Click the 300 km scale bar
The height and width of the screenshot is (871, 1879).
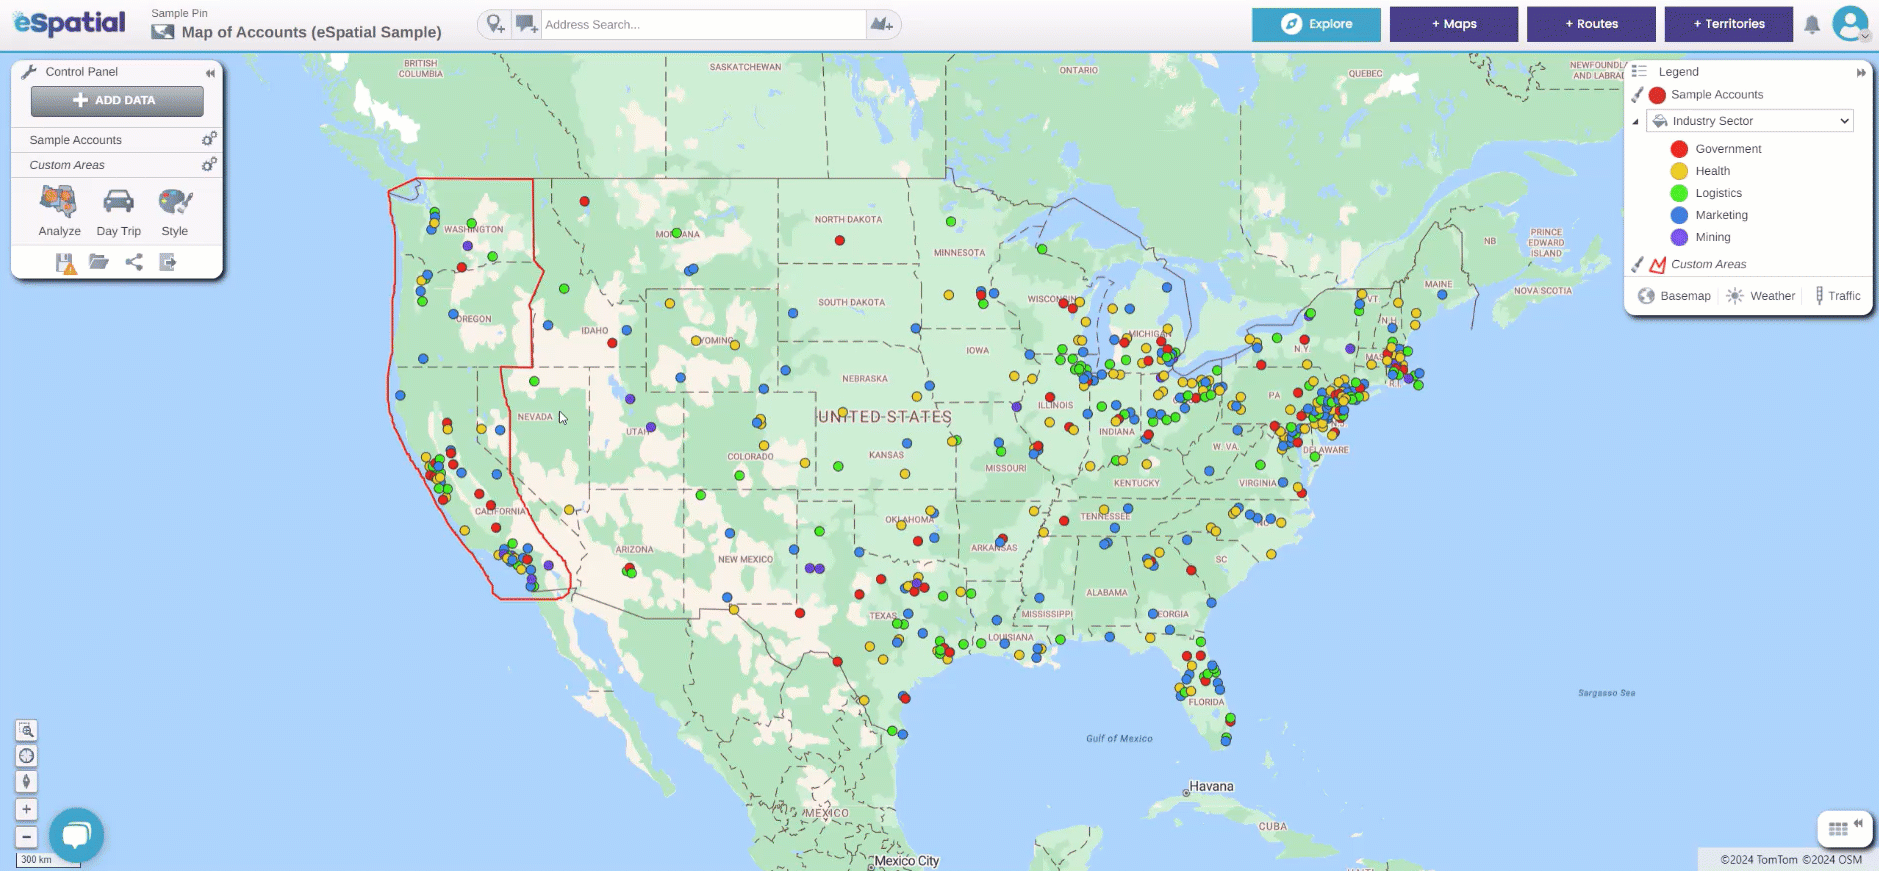[x=48, y=860]
